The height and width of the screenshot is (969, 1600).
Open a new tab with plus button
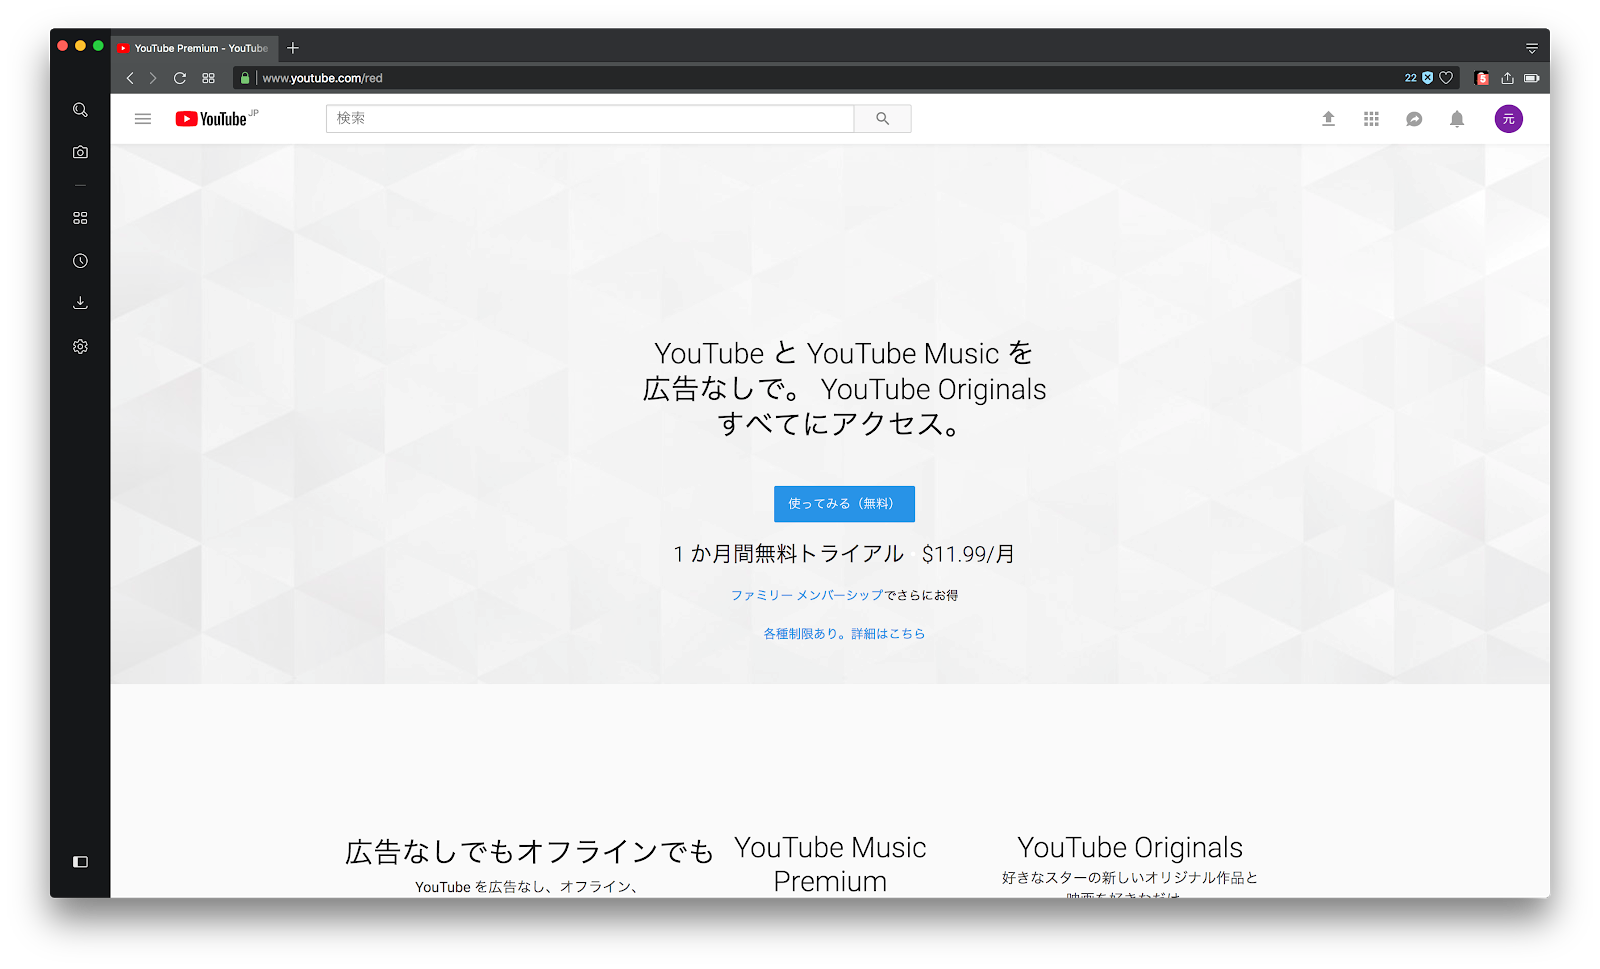point(293,48)
